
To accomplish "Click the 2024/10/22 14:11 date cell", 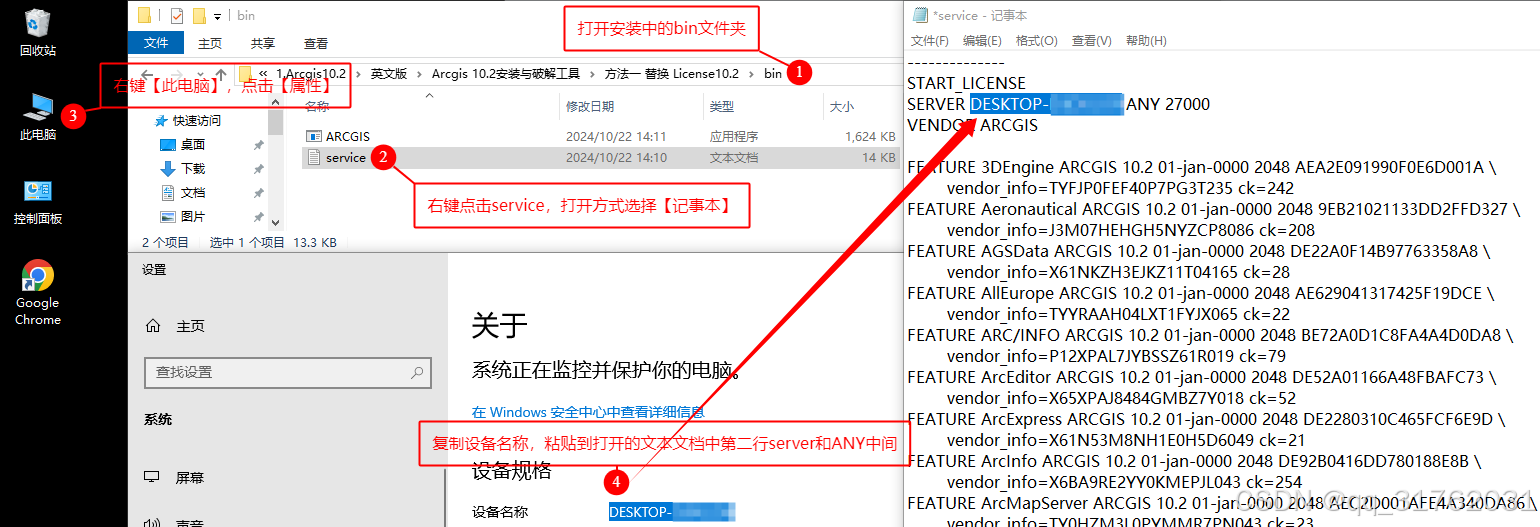I will coord(616,136).
